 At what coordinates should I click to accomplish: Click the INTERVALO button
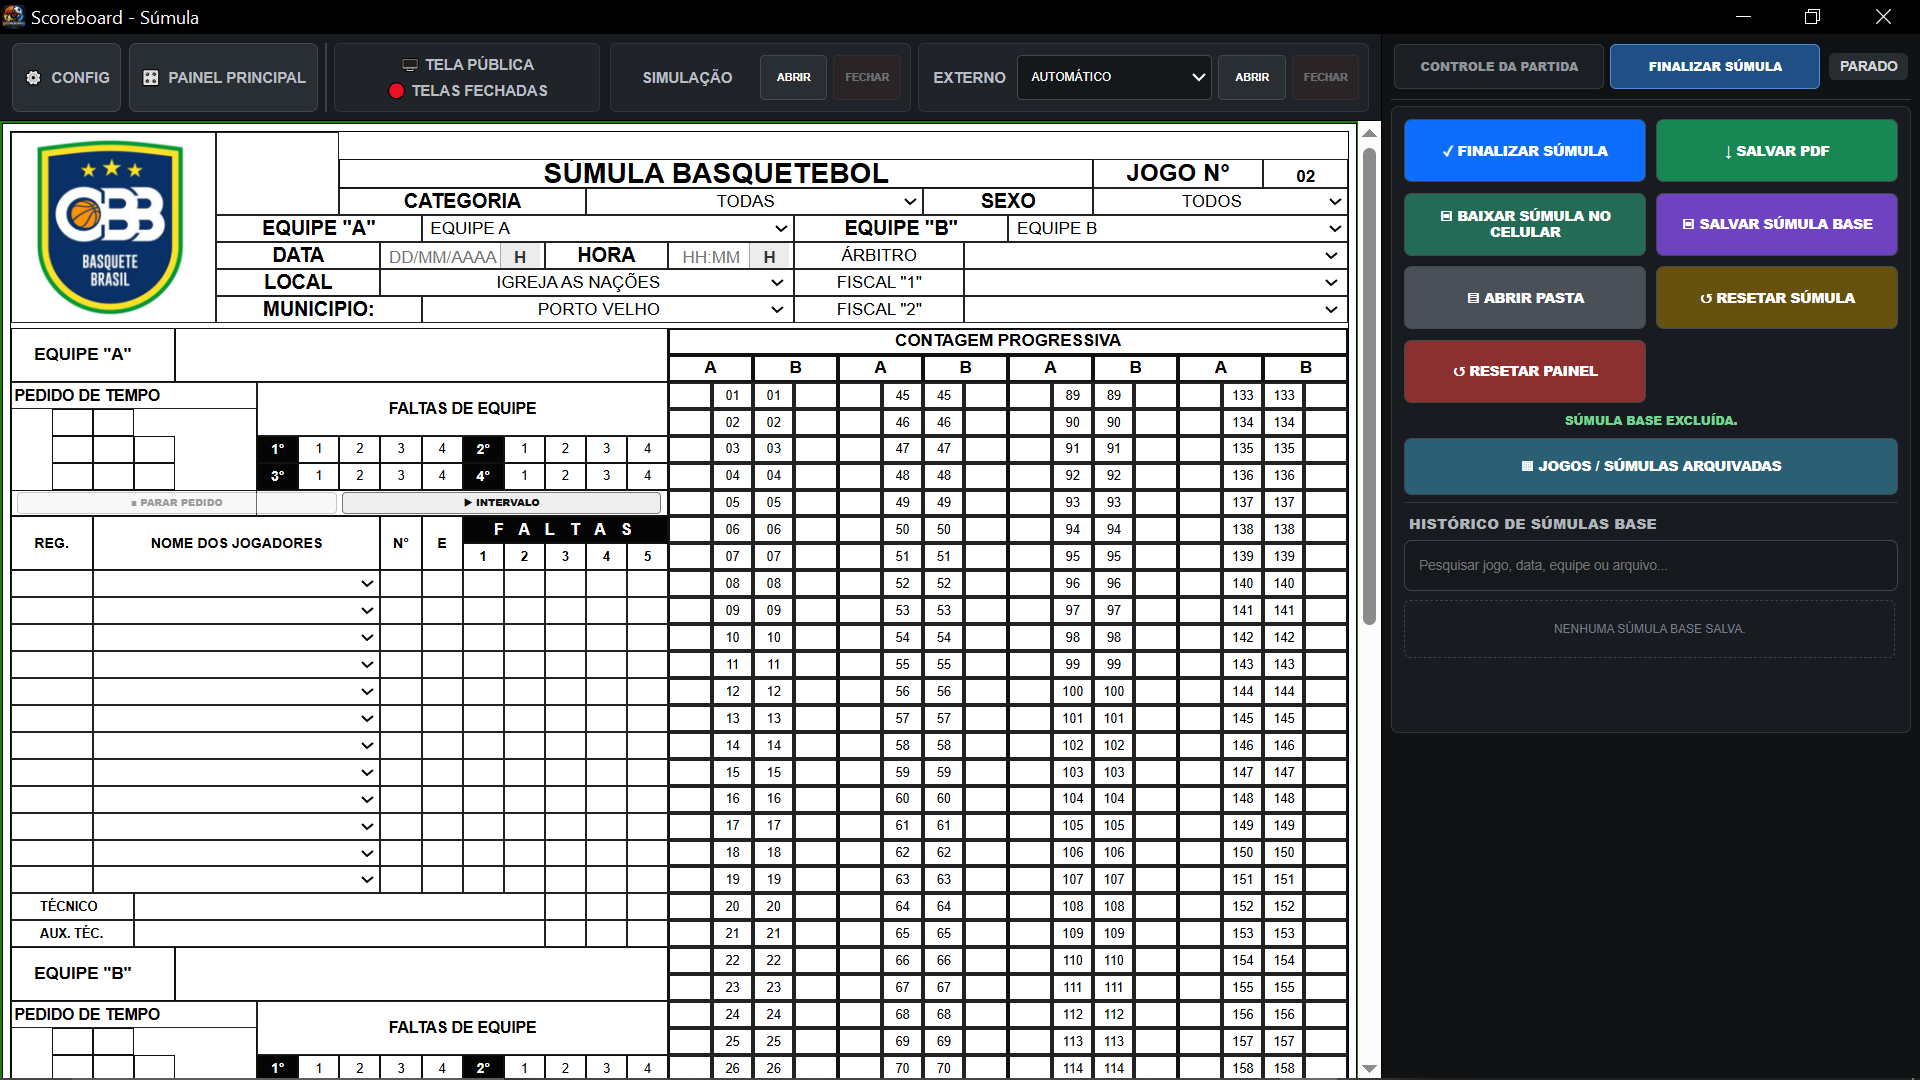click(501, 502)
